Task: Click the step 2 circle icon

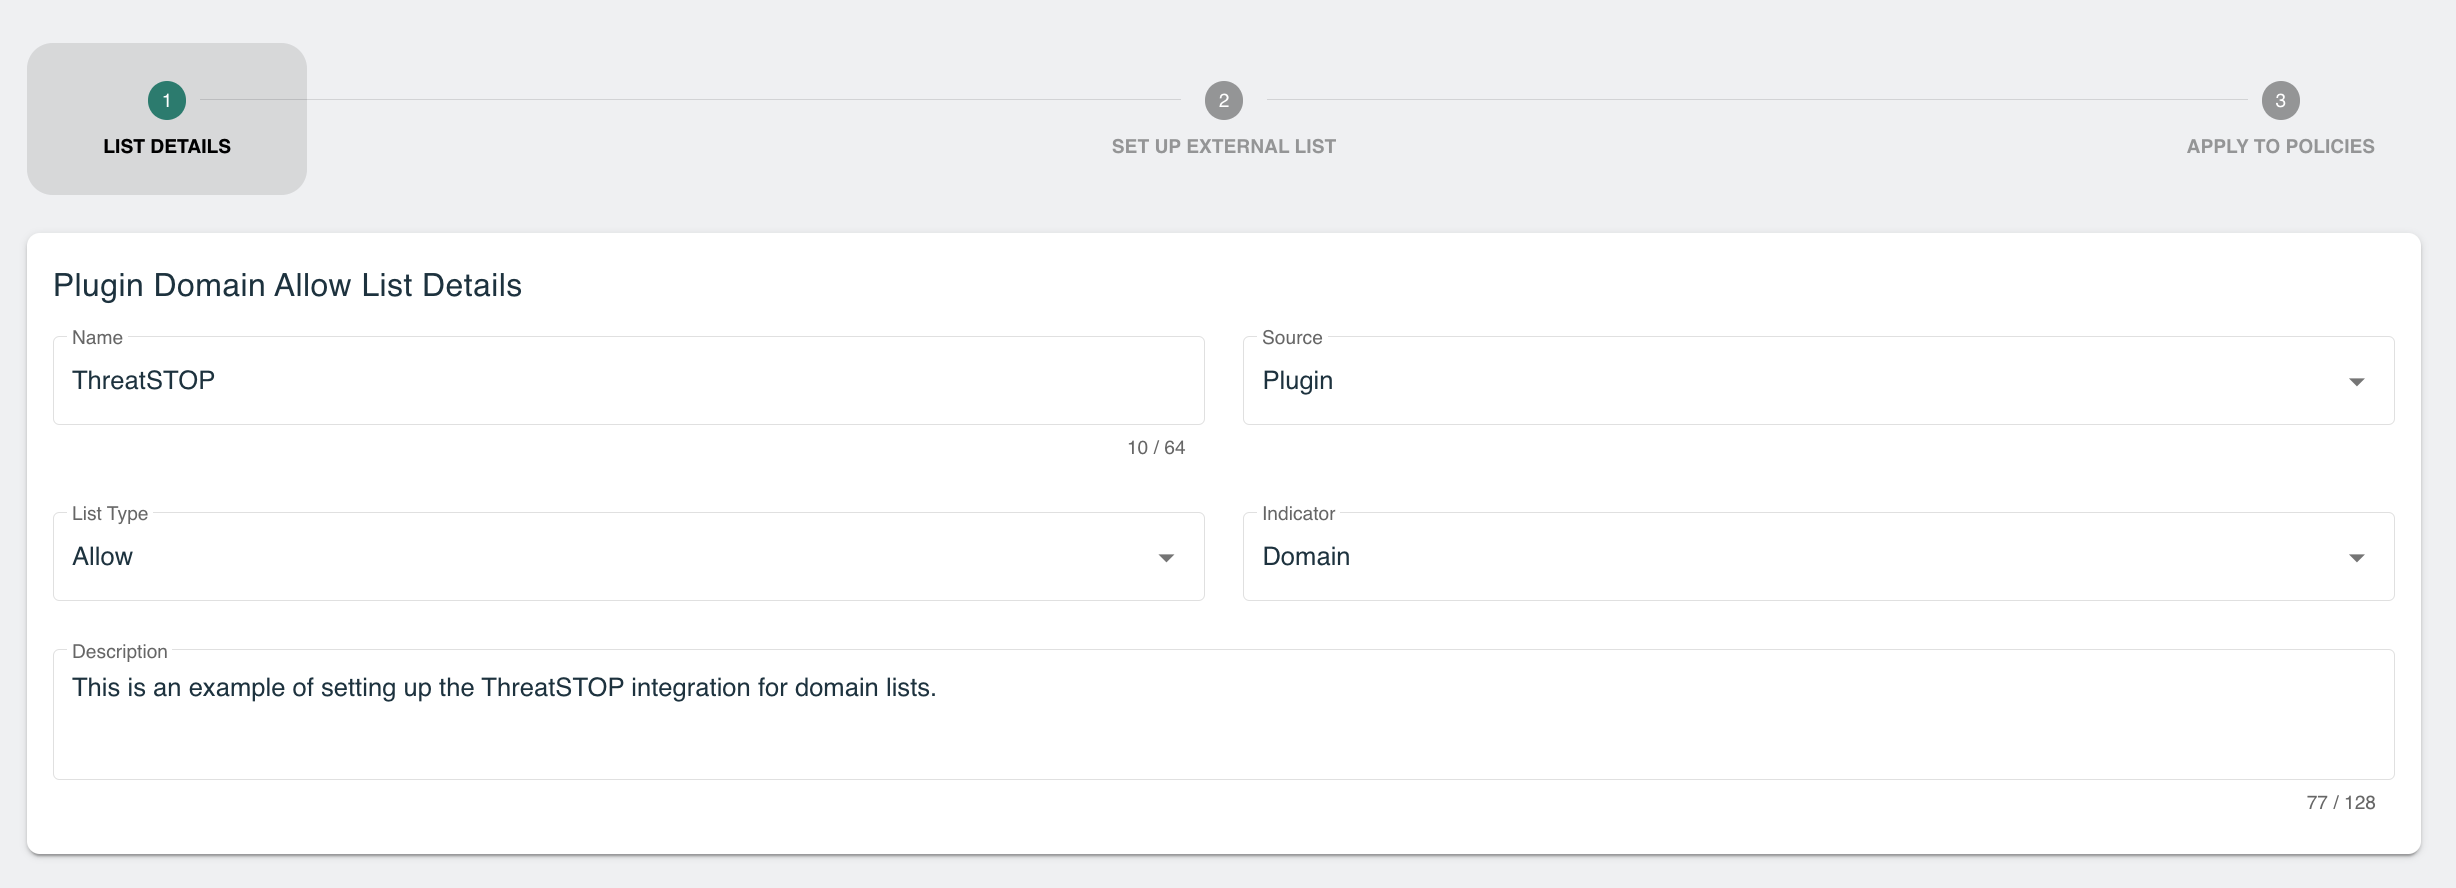Action: (x=1223, y=100)
